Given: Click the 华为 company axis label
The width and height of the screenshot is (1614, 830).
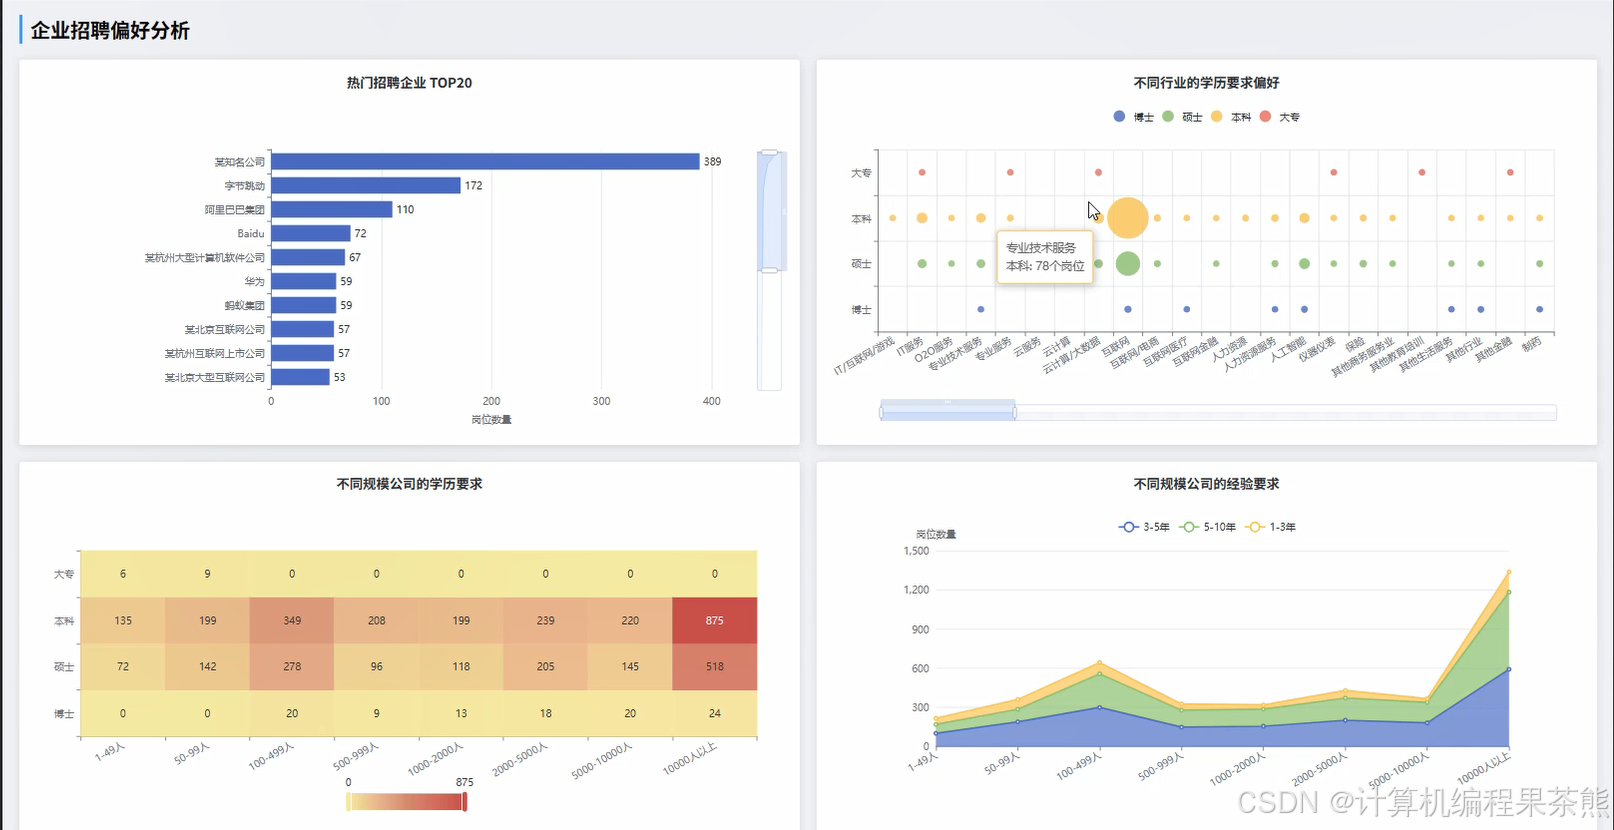Looking at the screenshot, I should click(255, 282).
